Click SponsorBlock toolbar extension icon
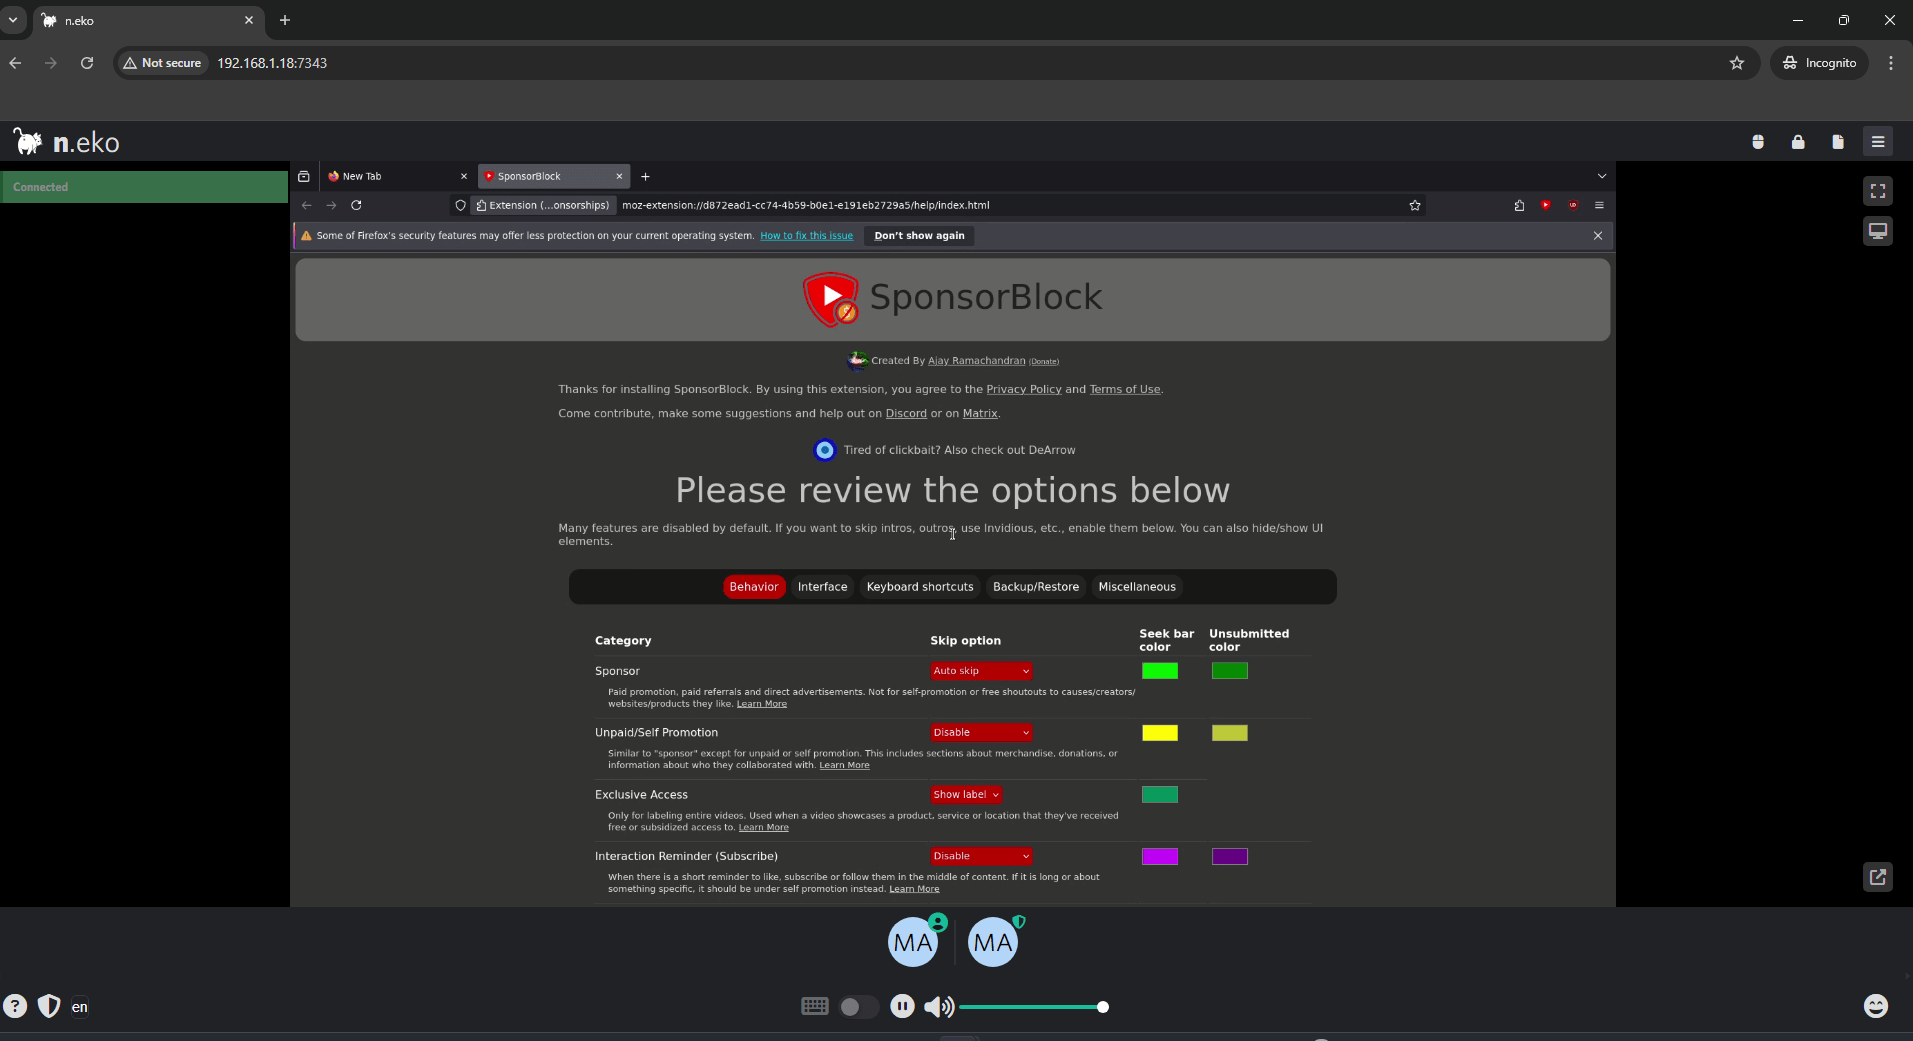The width and height of the screenshot is (1913, 1041). tap(1546, 205)
